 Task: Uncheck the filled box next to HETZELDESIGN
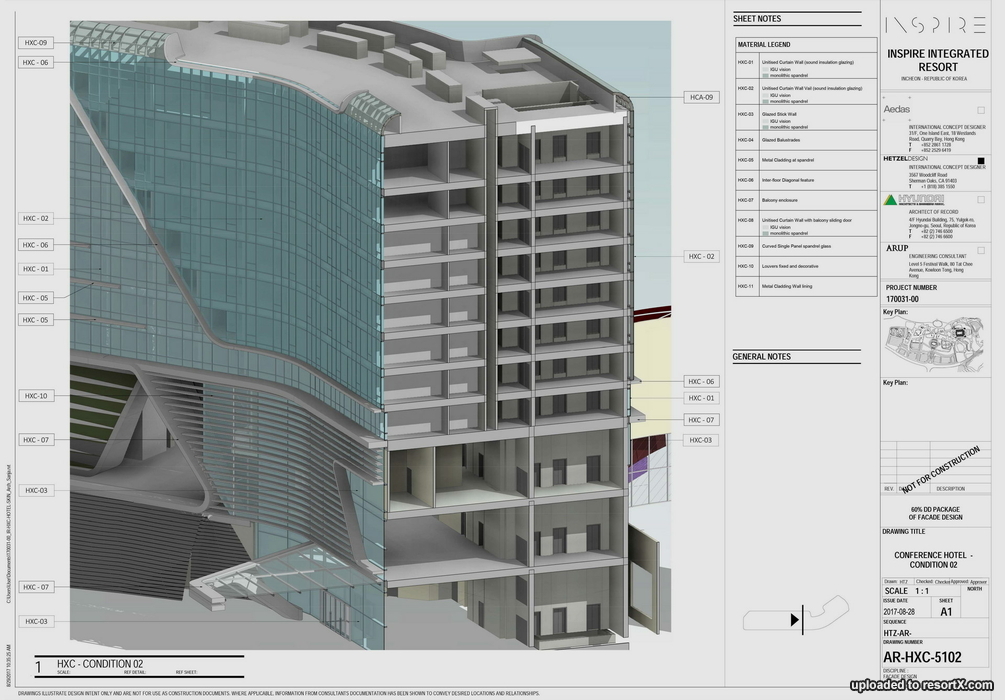point(981,160)
